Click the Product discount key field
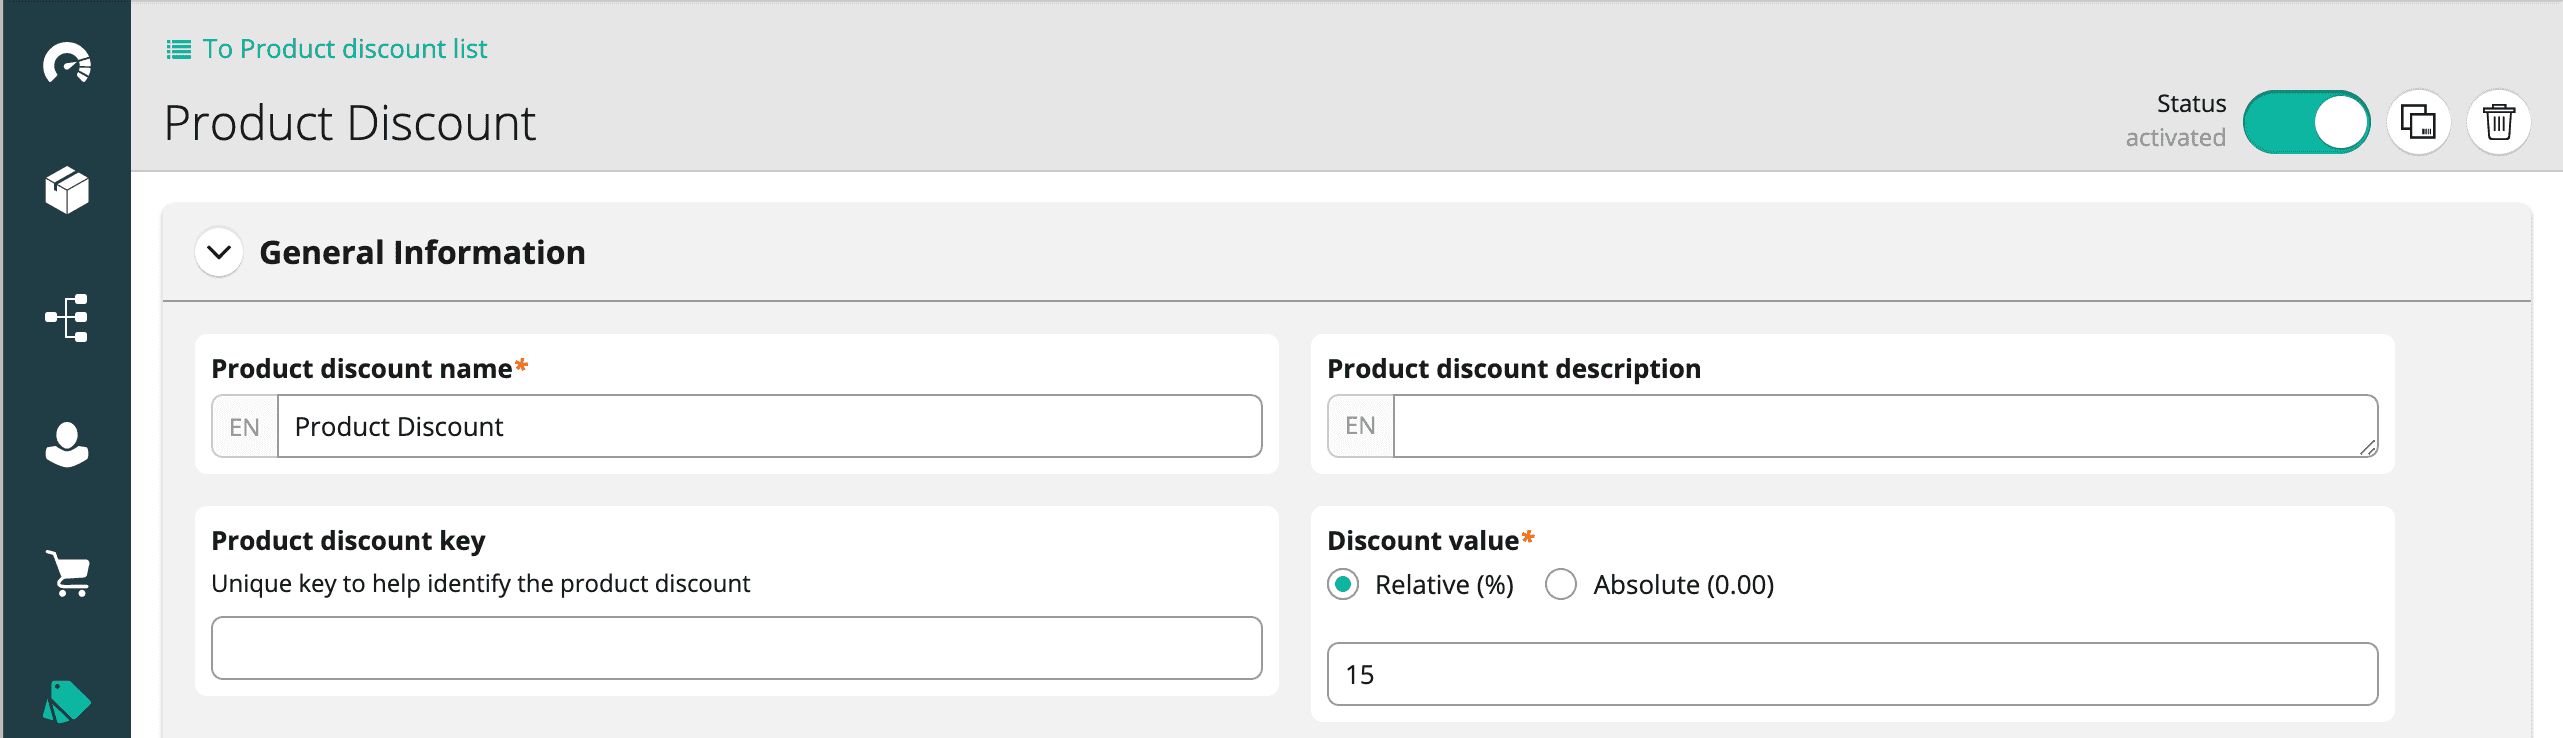Screen dimensions: 2563x738 click(x=736, y=648)
